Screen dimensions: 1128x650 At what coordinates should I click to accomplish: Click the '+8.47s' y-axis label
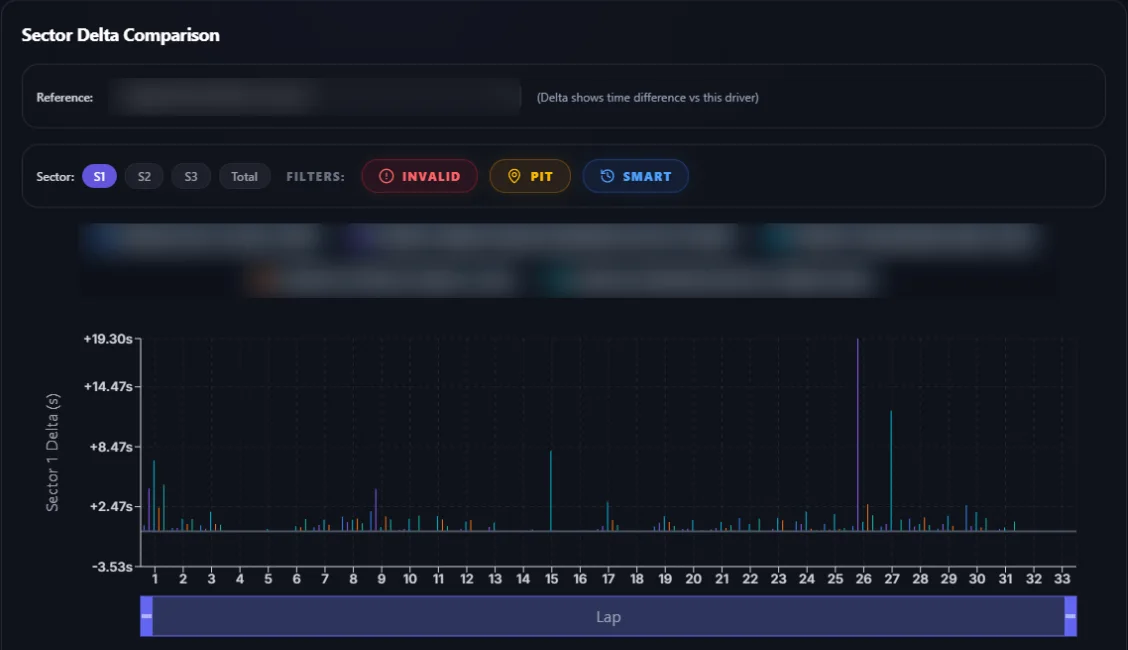pos(111,447)
